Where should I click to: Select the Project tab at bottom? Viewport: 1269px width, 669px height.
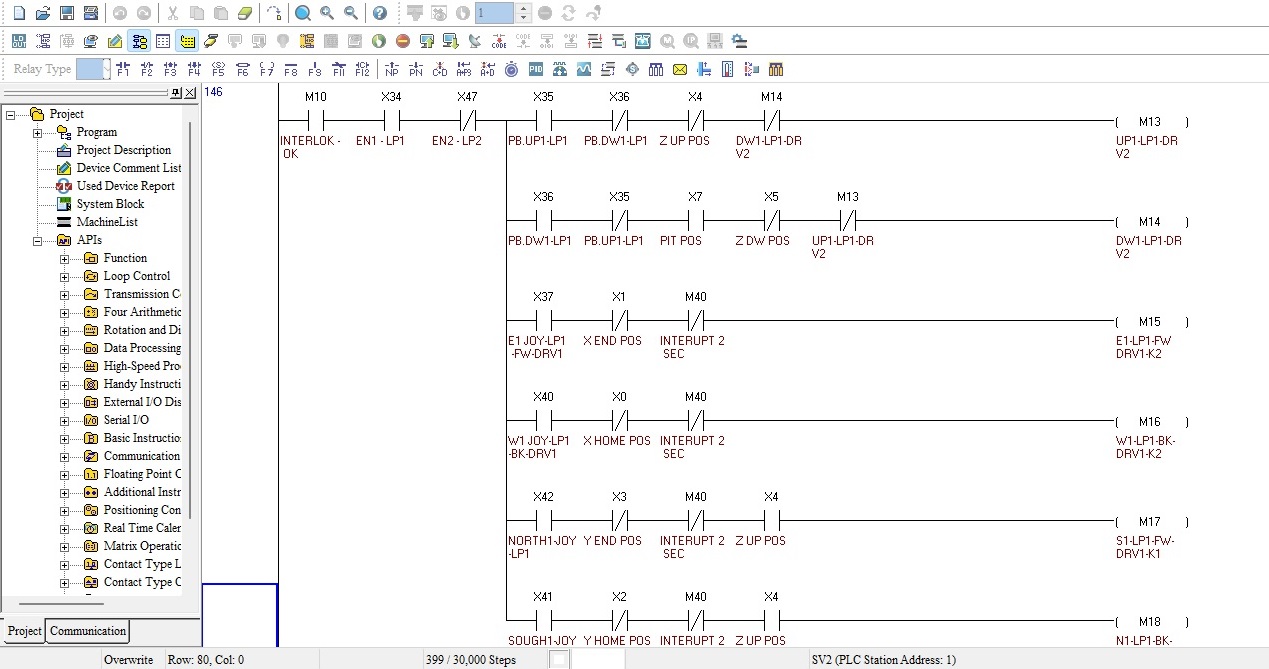click(x=25, y=631)
